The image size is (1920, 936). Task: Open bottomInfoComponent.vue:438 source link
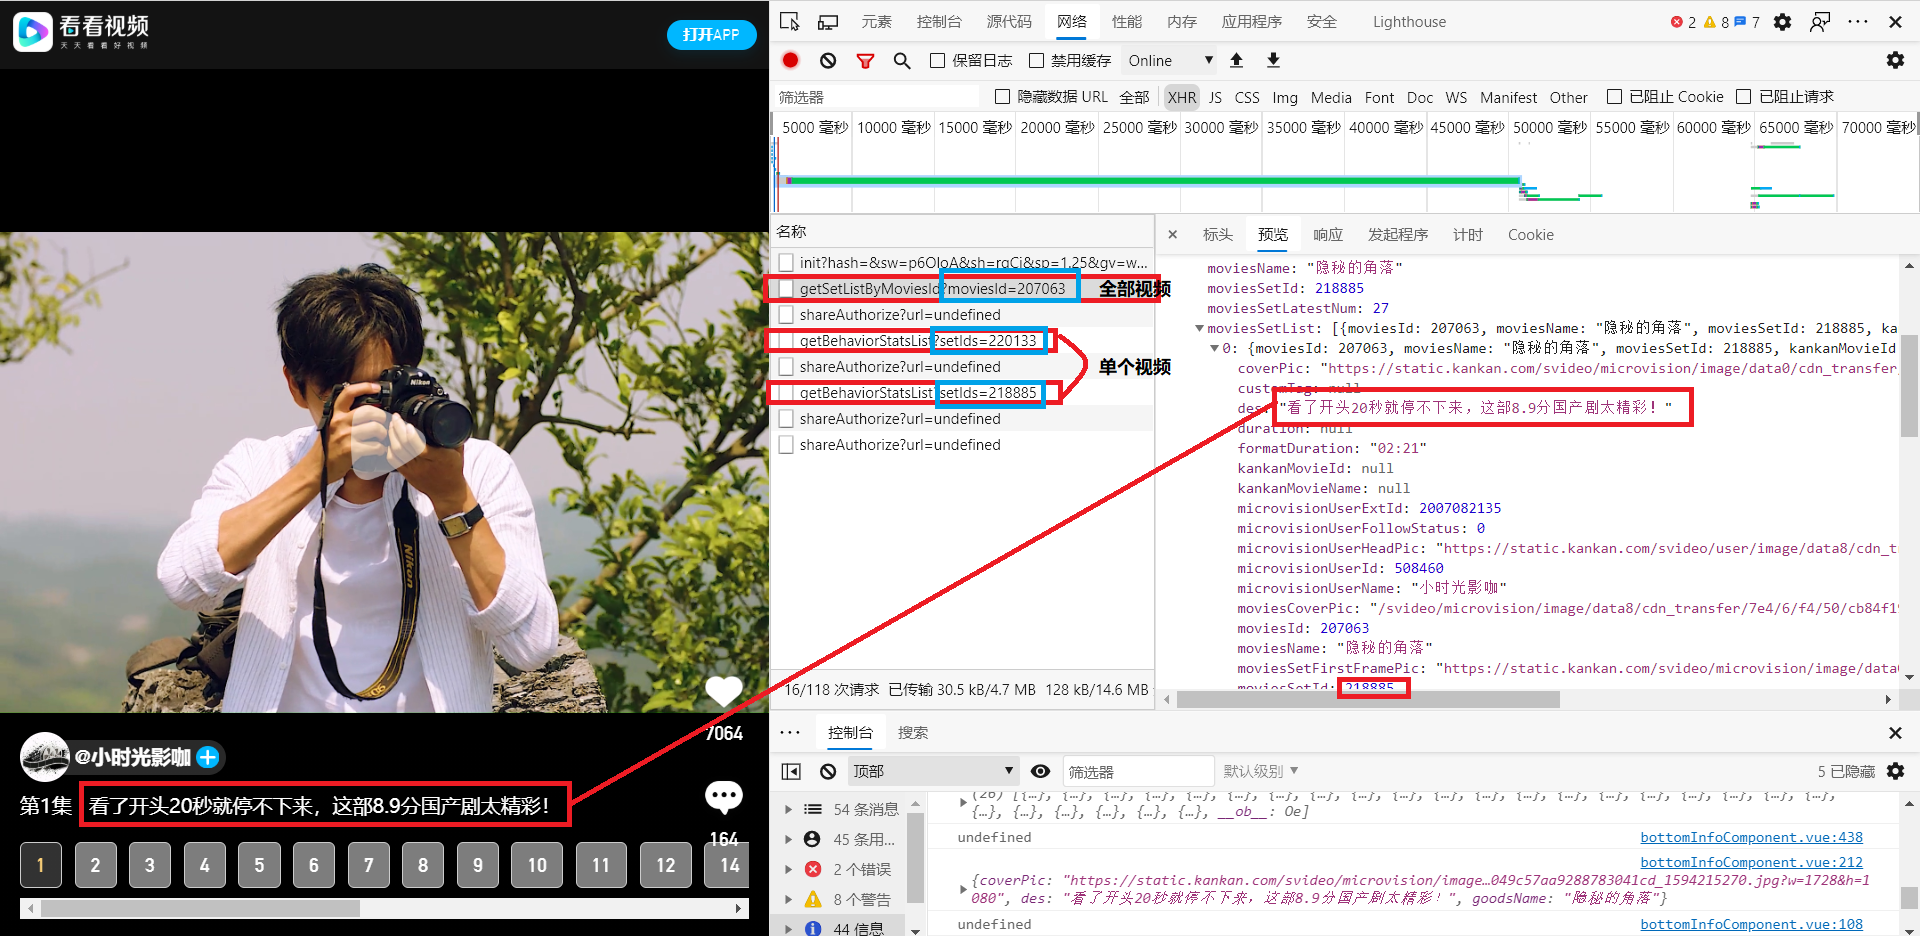pos(1751,837)
